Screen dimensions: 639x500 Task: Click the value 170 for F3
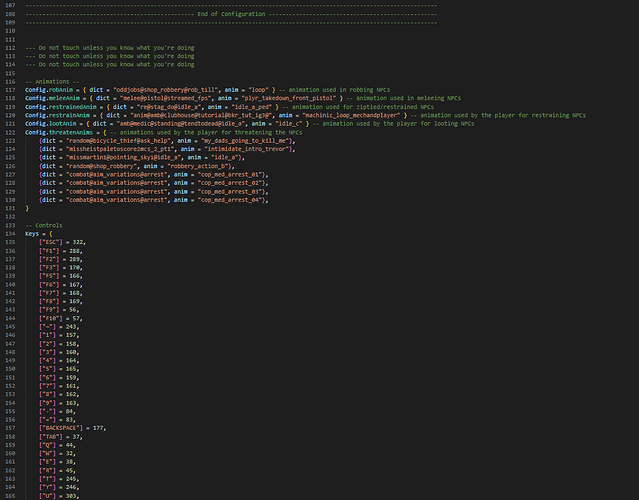(74, 268)
